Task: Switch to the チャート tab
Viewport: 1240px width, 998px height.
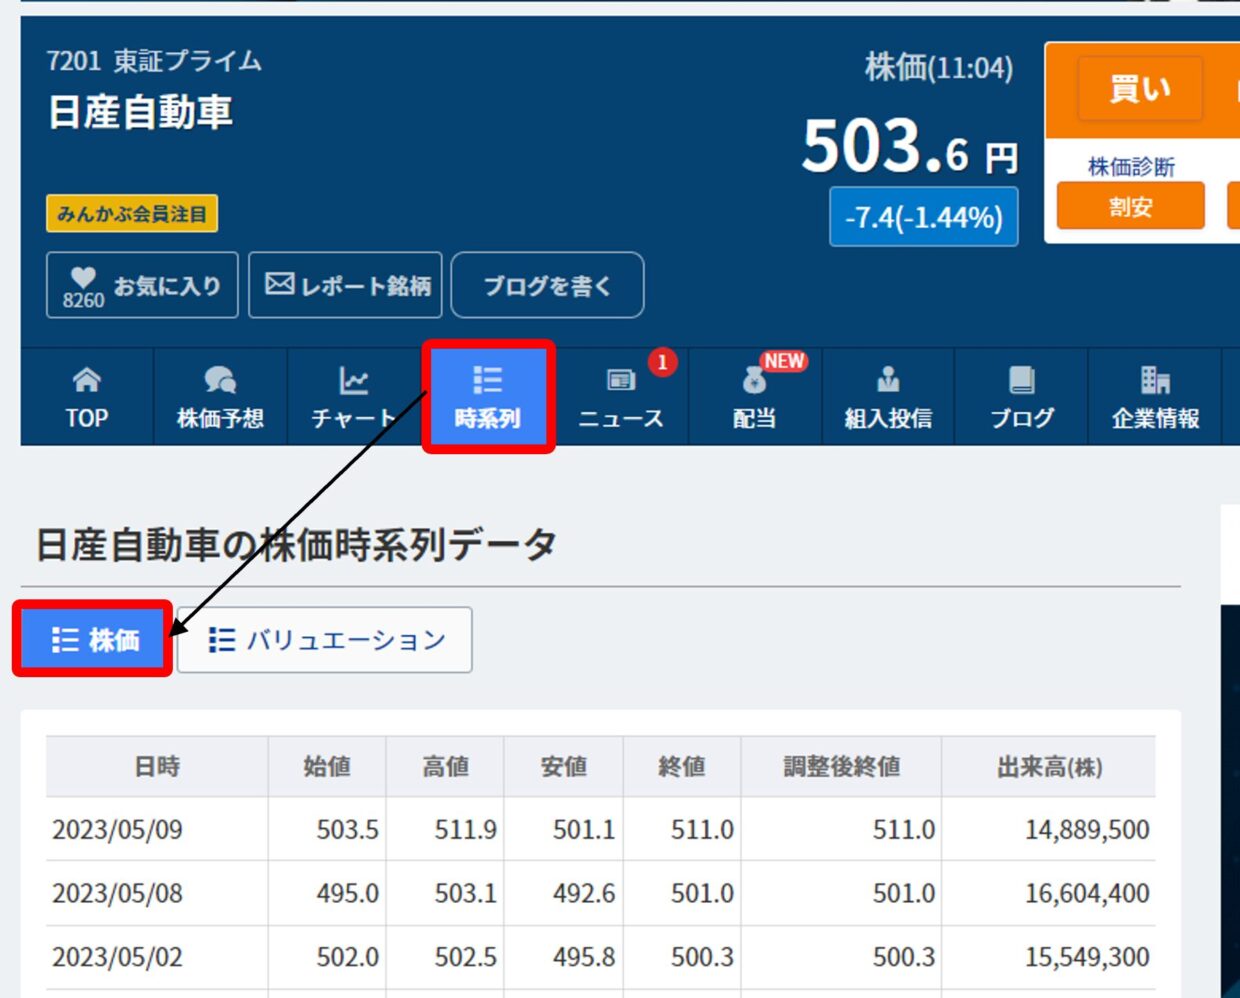Action: (354, 396)
